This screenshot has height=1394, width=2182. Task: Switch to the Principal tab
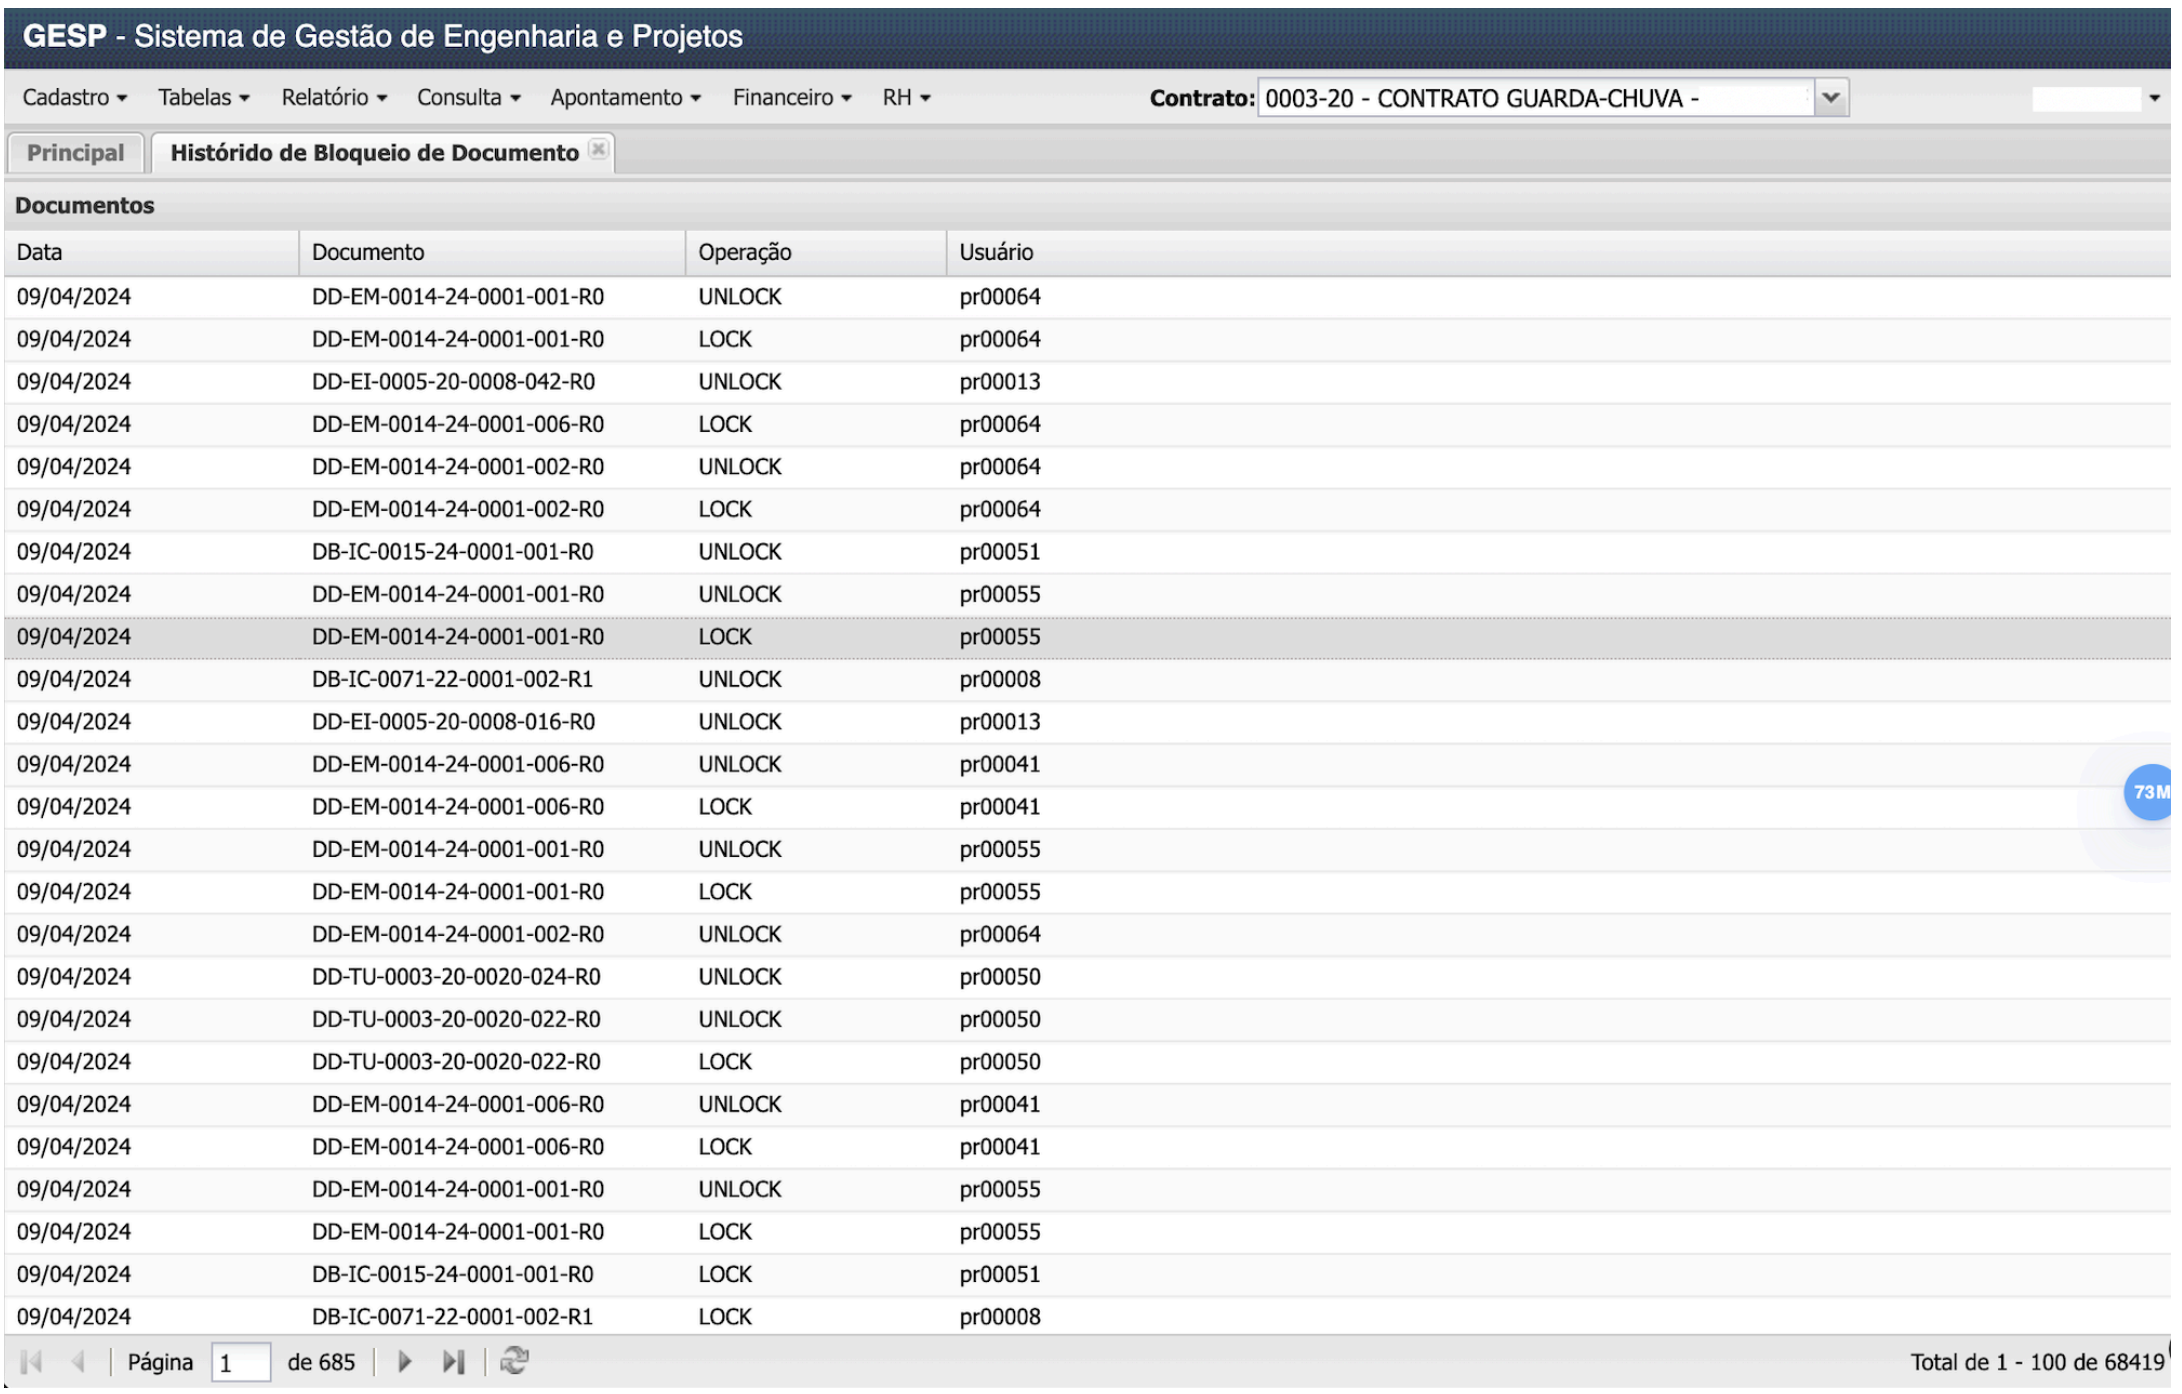point(76,153)
